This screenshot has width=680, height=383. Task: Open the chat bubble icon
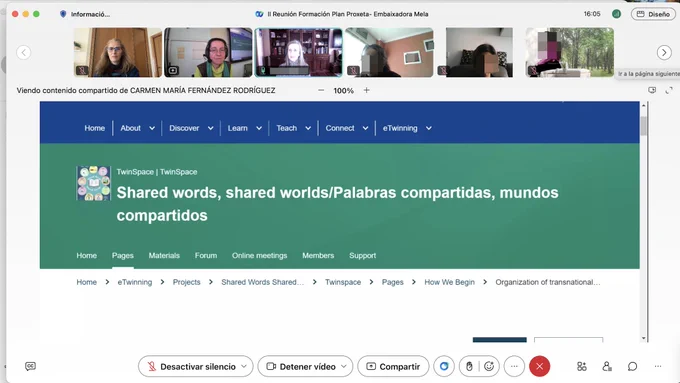coord(632,367)
